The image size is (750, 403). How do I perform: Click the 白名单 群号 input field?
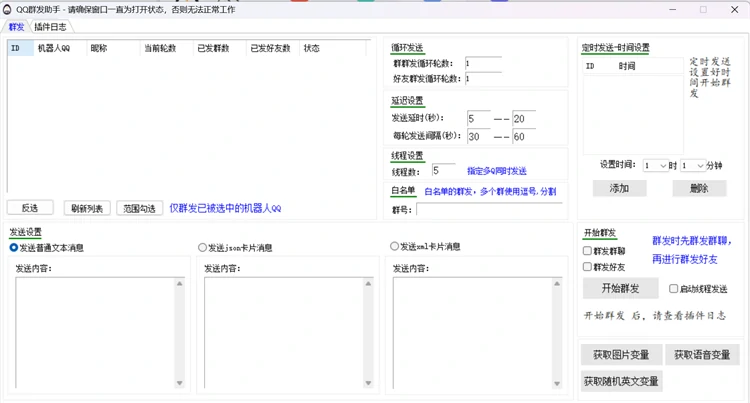(489, 209)
